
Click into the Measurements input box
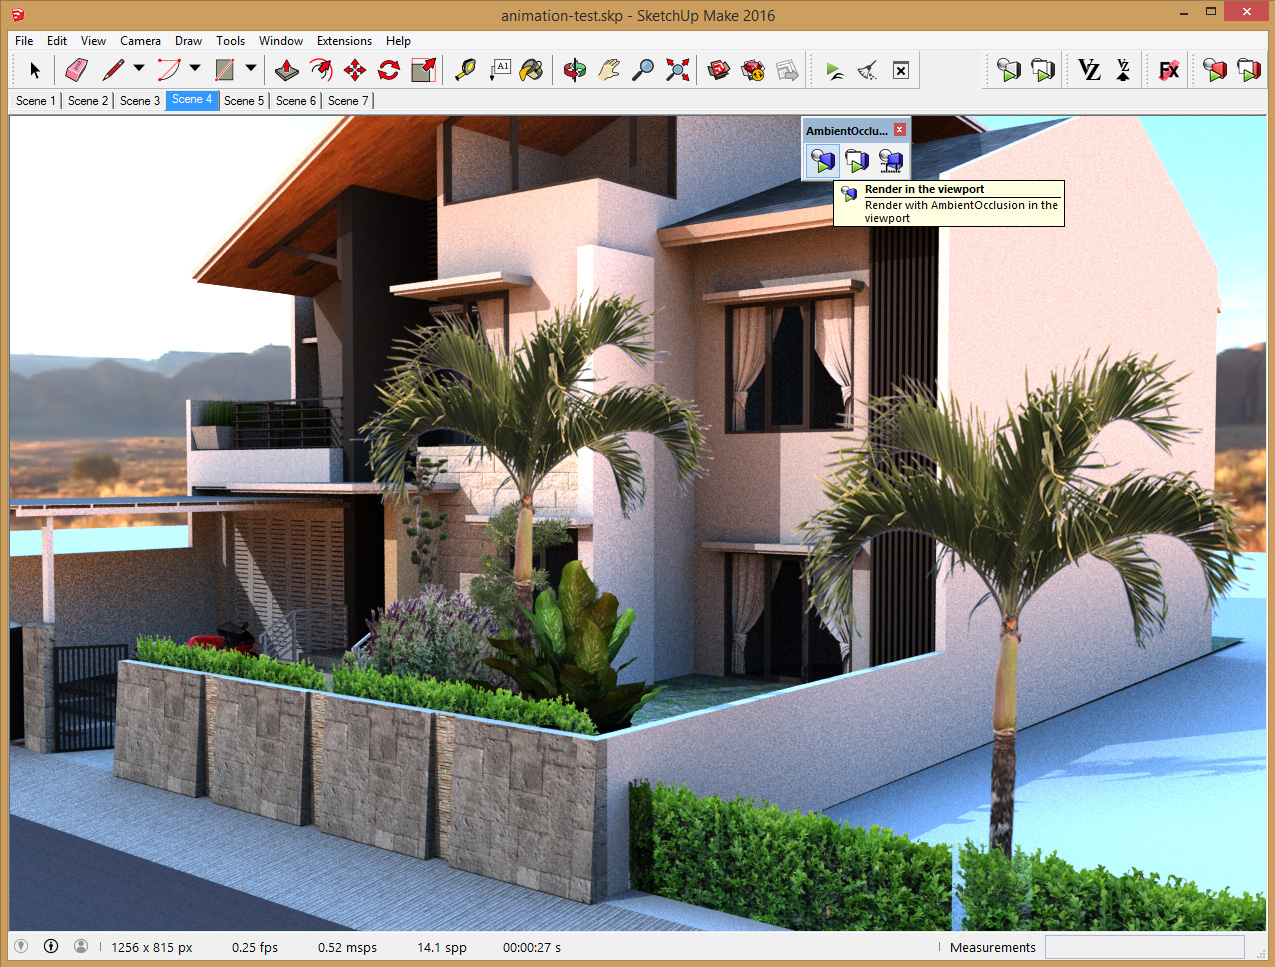[x=1144, y=947]
